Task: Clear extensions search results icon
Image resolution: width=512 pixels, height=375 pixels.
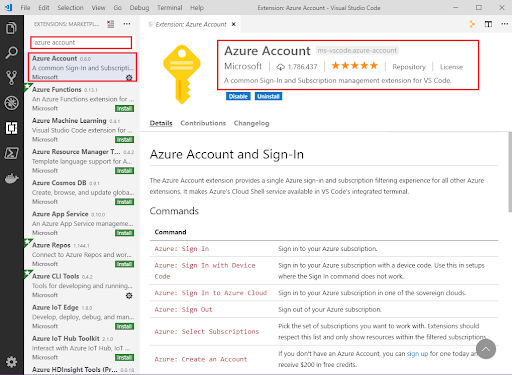Action: [110, 24]
